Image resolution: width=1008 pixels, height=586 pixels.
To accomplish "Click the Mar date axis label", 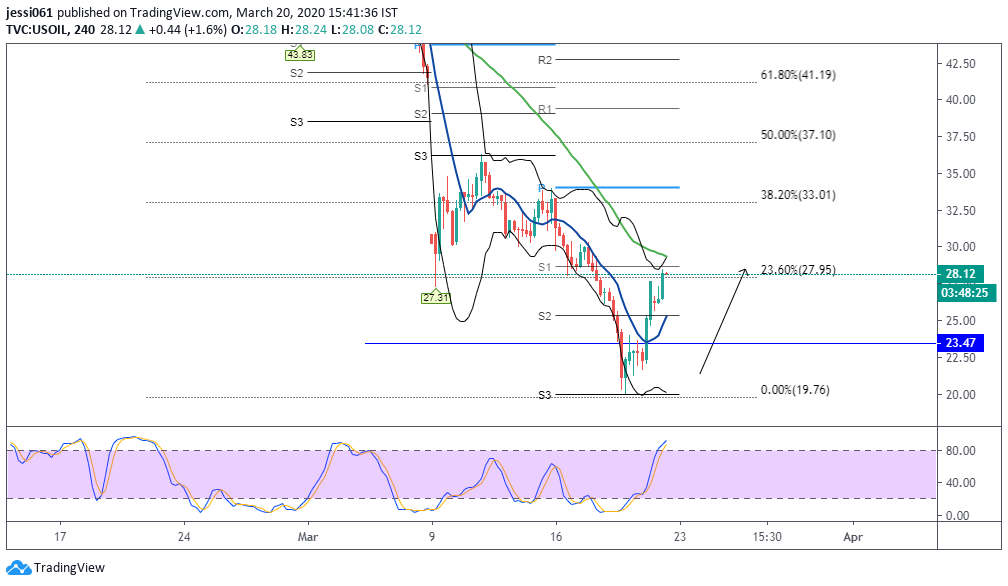I will (x=308, y=537).
